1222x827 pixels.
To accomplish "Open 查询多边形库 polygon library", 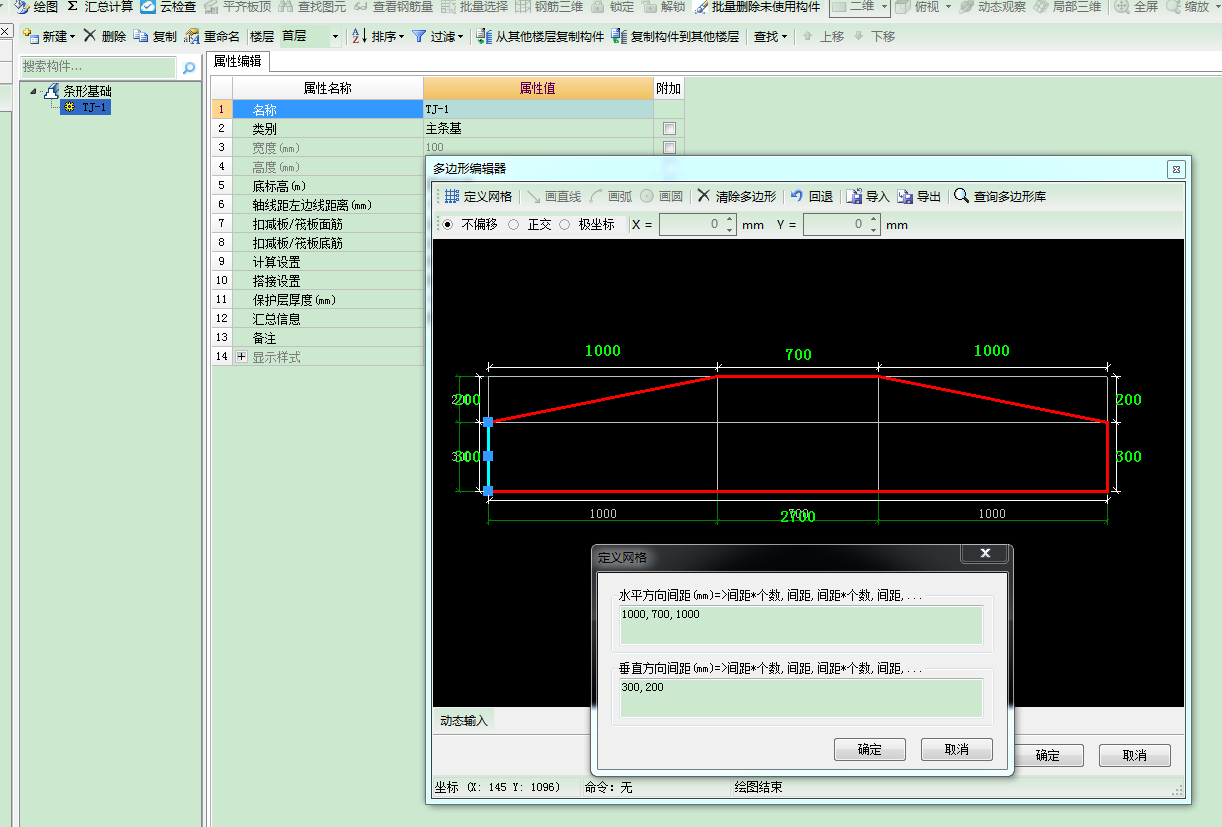I will point(1000,196).
